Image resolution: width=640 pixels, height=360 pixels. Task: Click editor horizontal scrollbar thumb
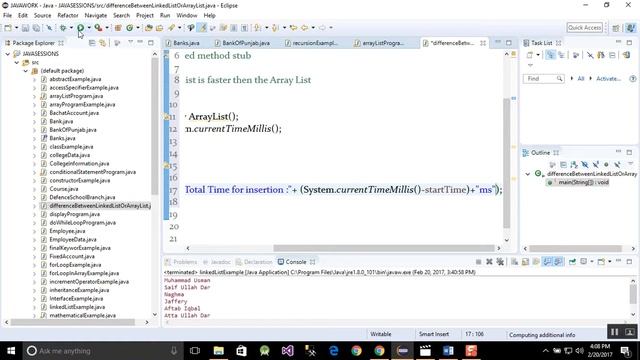click(384, 248)
